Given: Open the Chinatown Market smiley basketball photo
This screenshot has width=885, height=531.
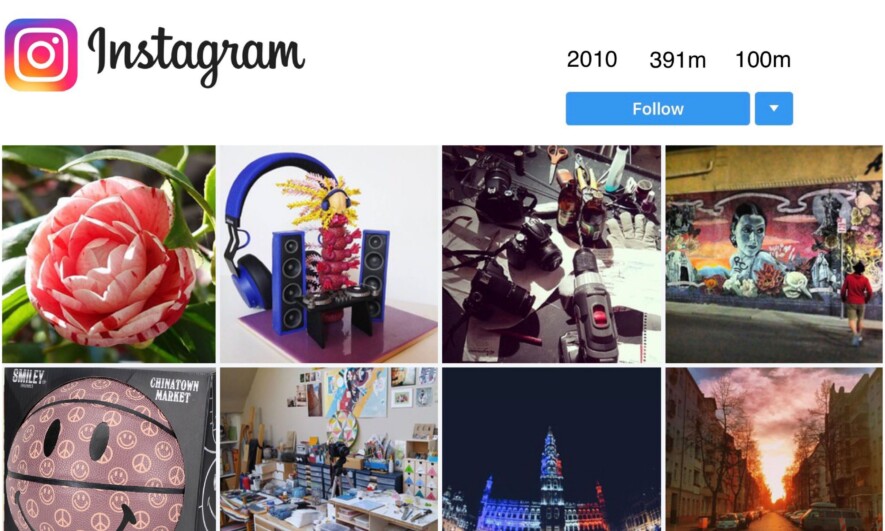Looking at the screenshot, I should [109, 449].
